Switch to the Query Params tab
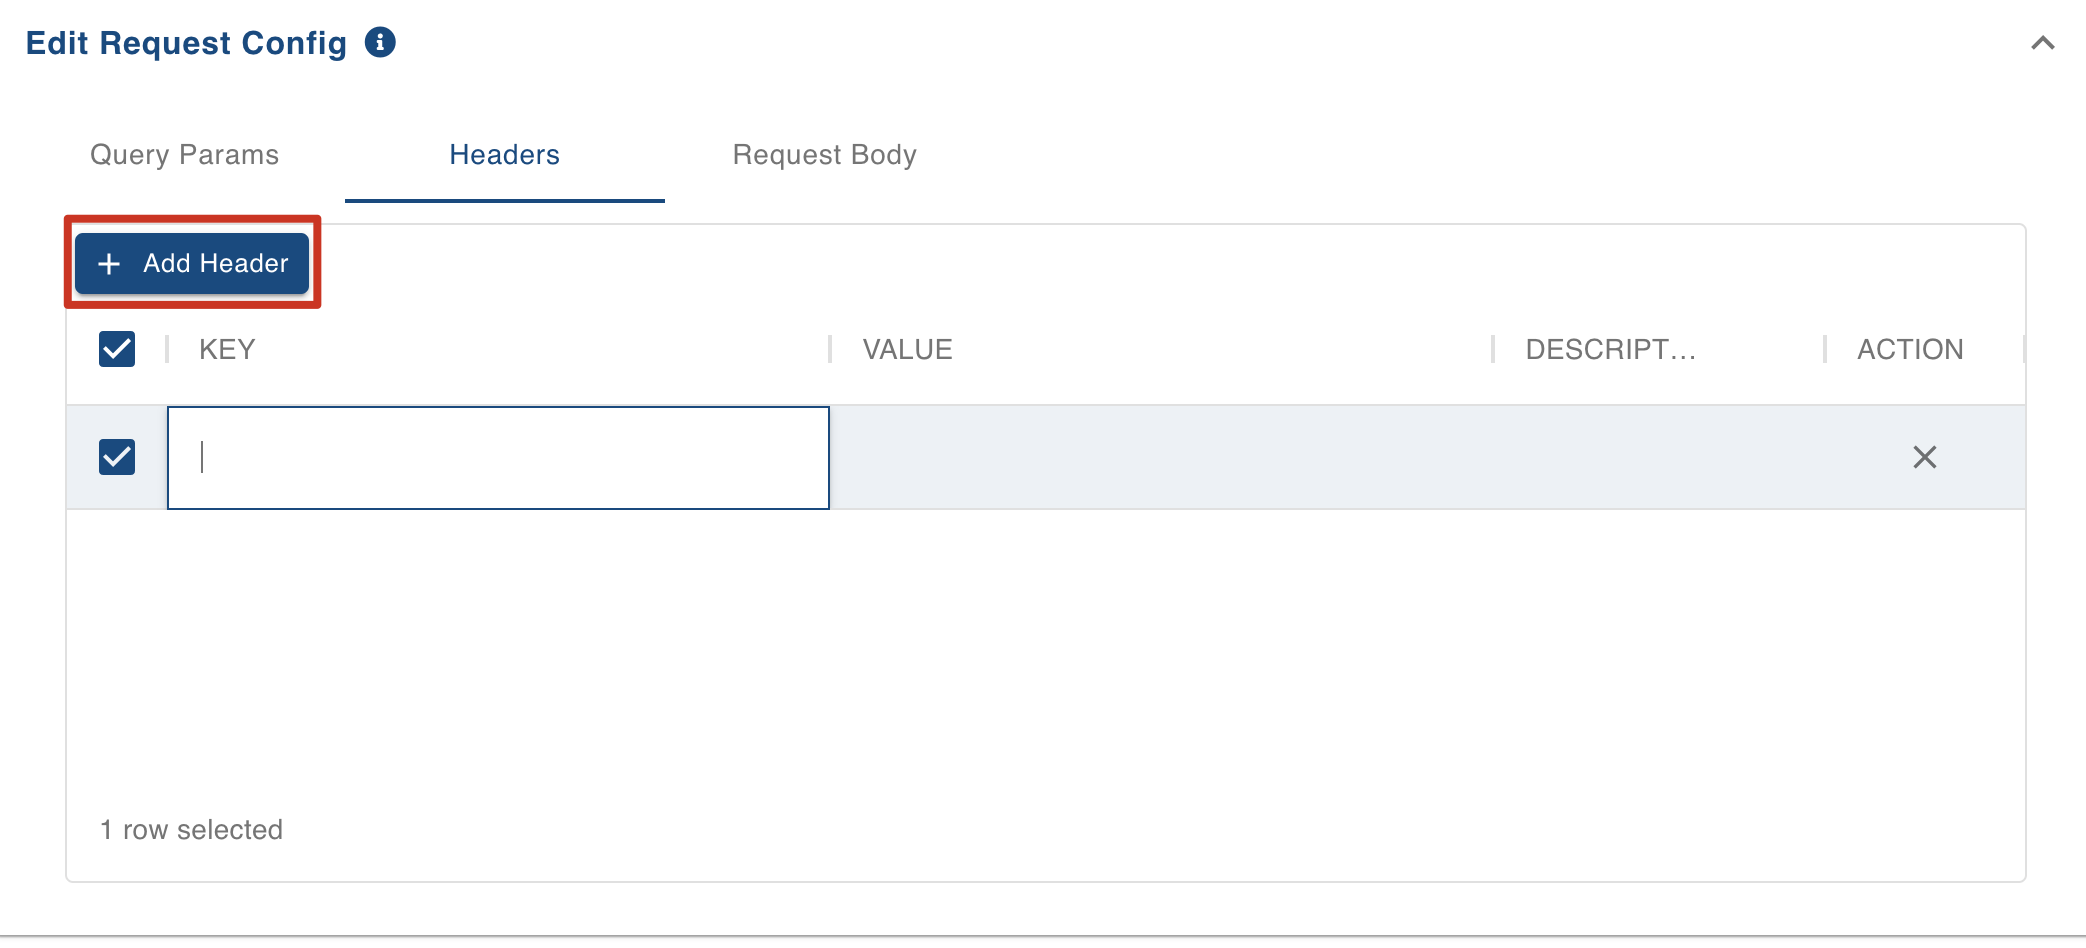Image resolution: width=2086 pixels, height=948 pixels. coord(185,155)
